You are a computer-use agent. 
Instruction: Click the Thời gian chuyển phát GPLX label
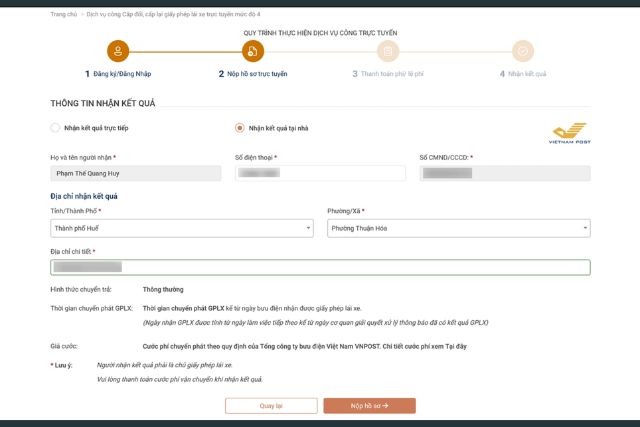pyautogui.click(x=91, y=308)
